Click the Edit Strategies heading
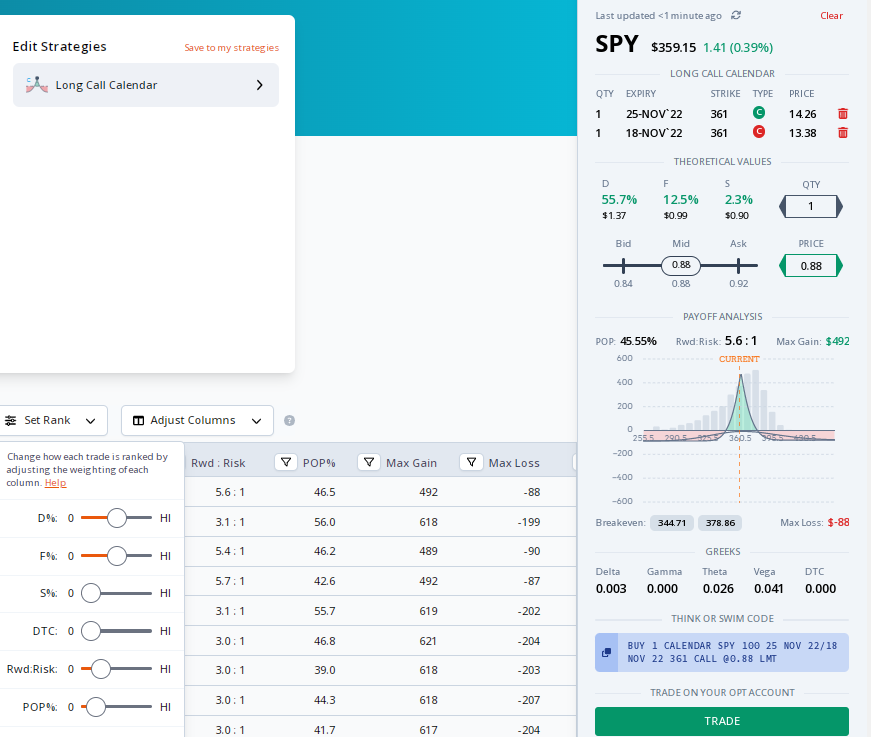The image size is (871, 737). tap(59, 47)
